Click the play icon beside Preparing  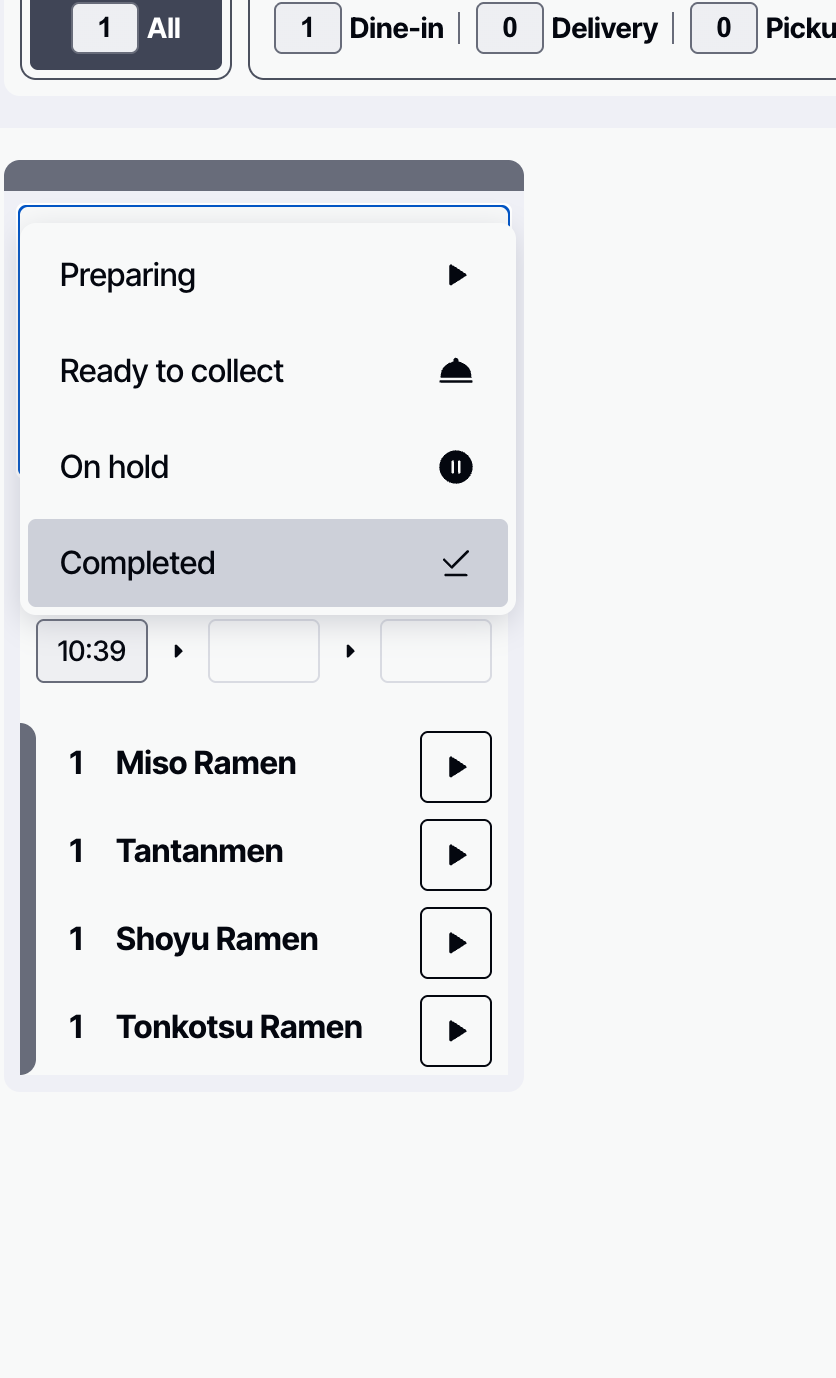pos(457,275)
